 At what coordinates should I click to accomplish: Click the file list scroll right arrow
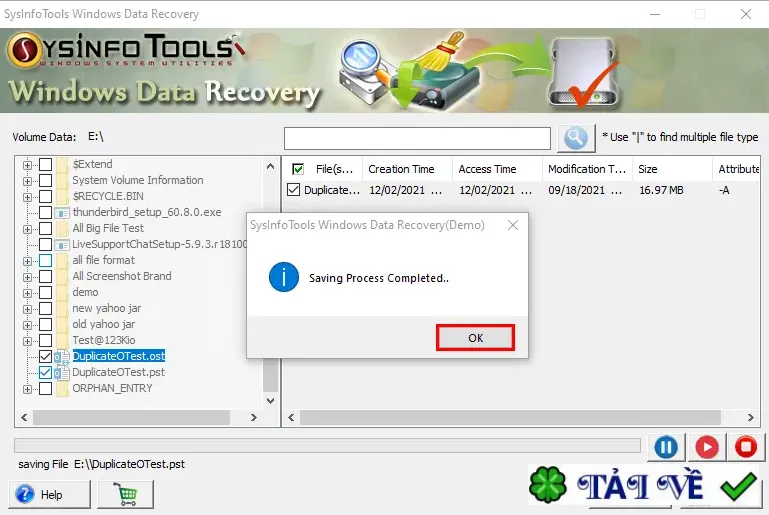pos(750,417)
